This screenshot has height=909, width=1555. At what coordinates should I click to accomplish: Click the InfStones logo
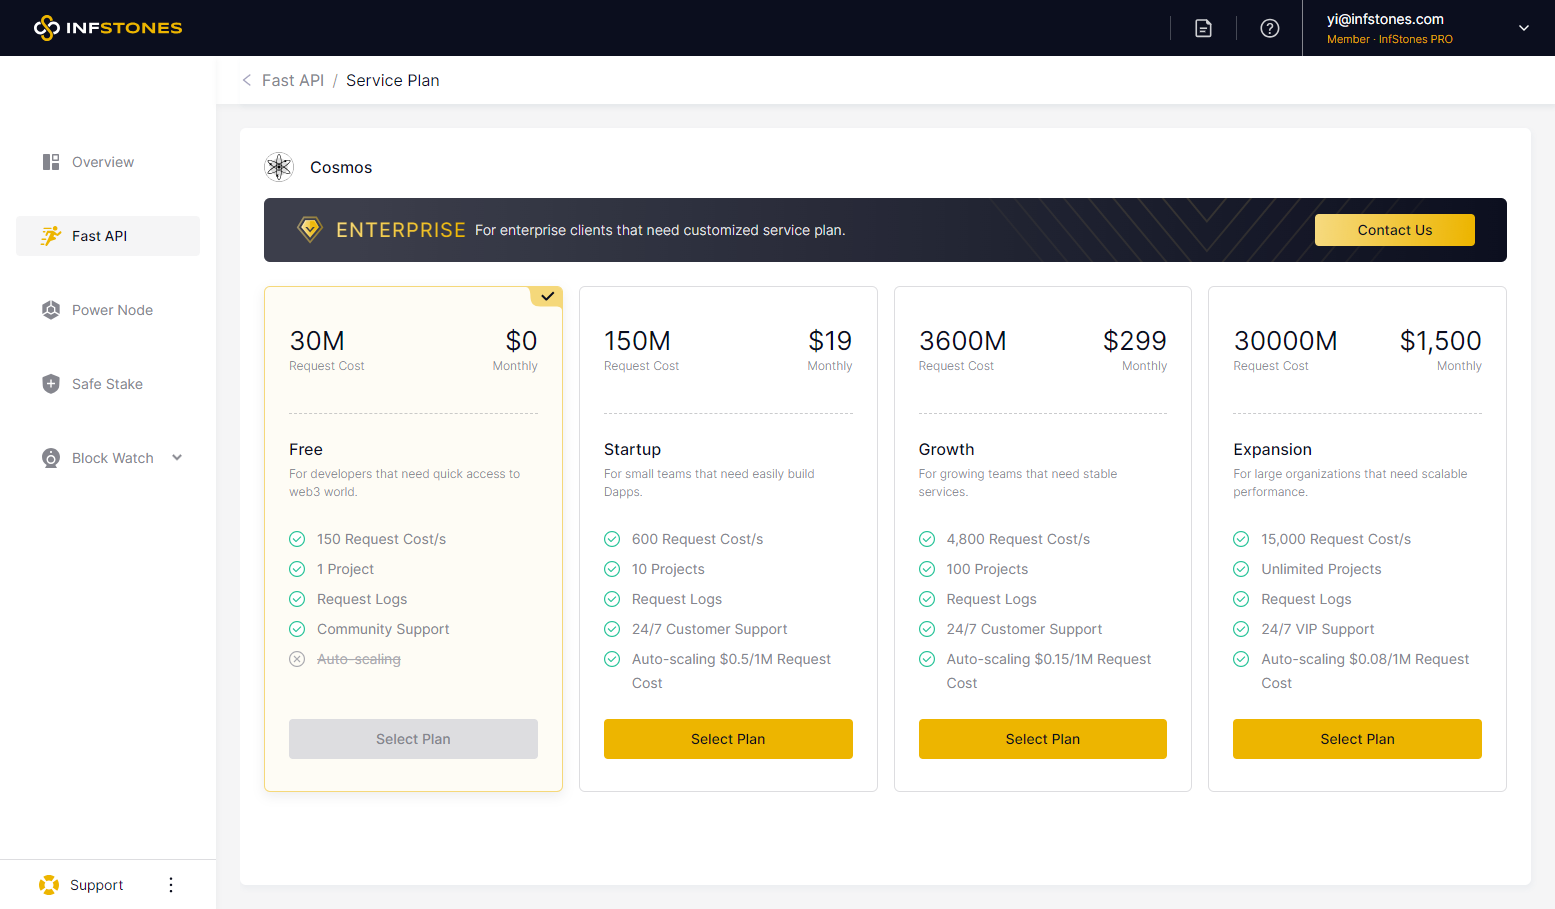[x=108, y=28]
